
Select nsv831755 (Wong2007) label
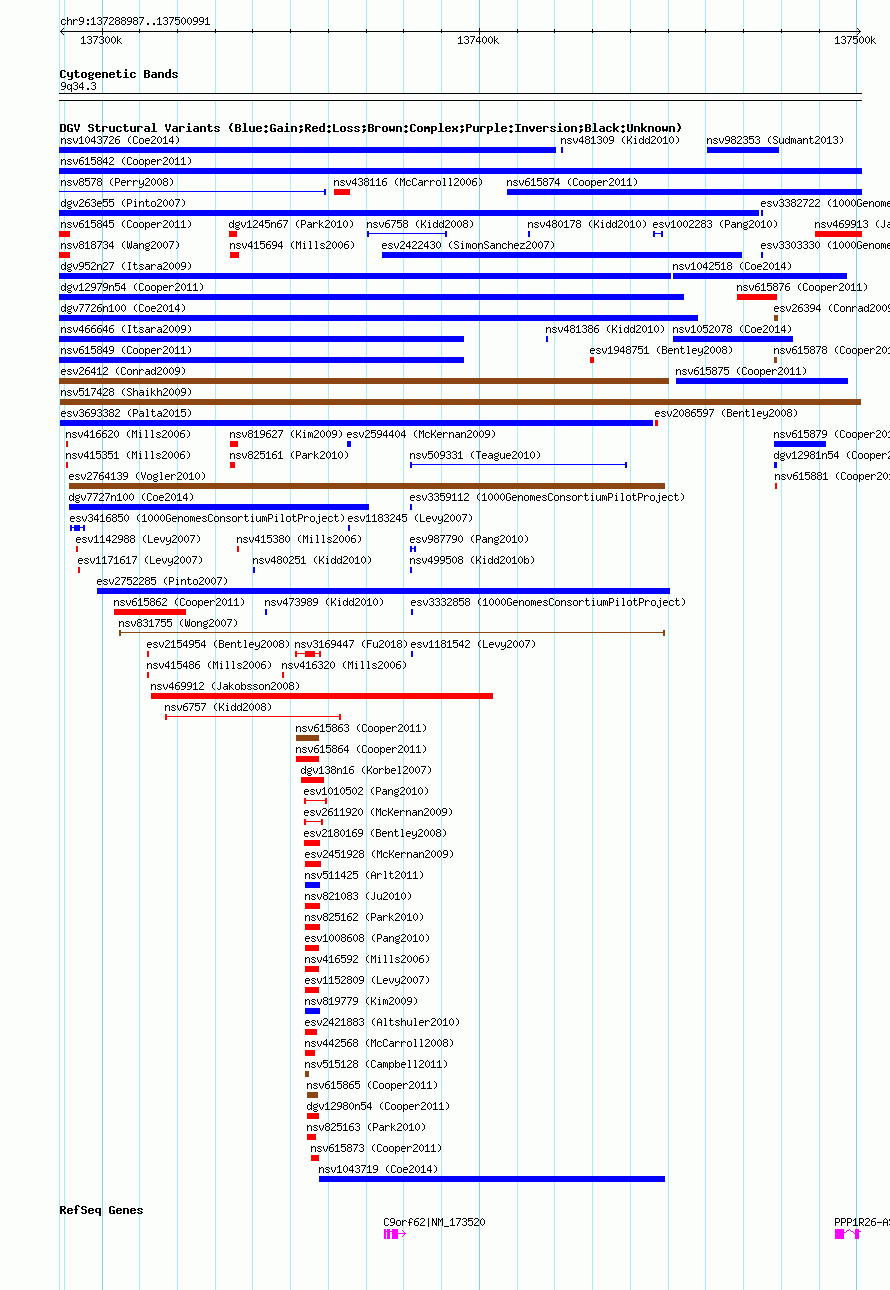pyautogui.click(x=178, y=623)
